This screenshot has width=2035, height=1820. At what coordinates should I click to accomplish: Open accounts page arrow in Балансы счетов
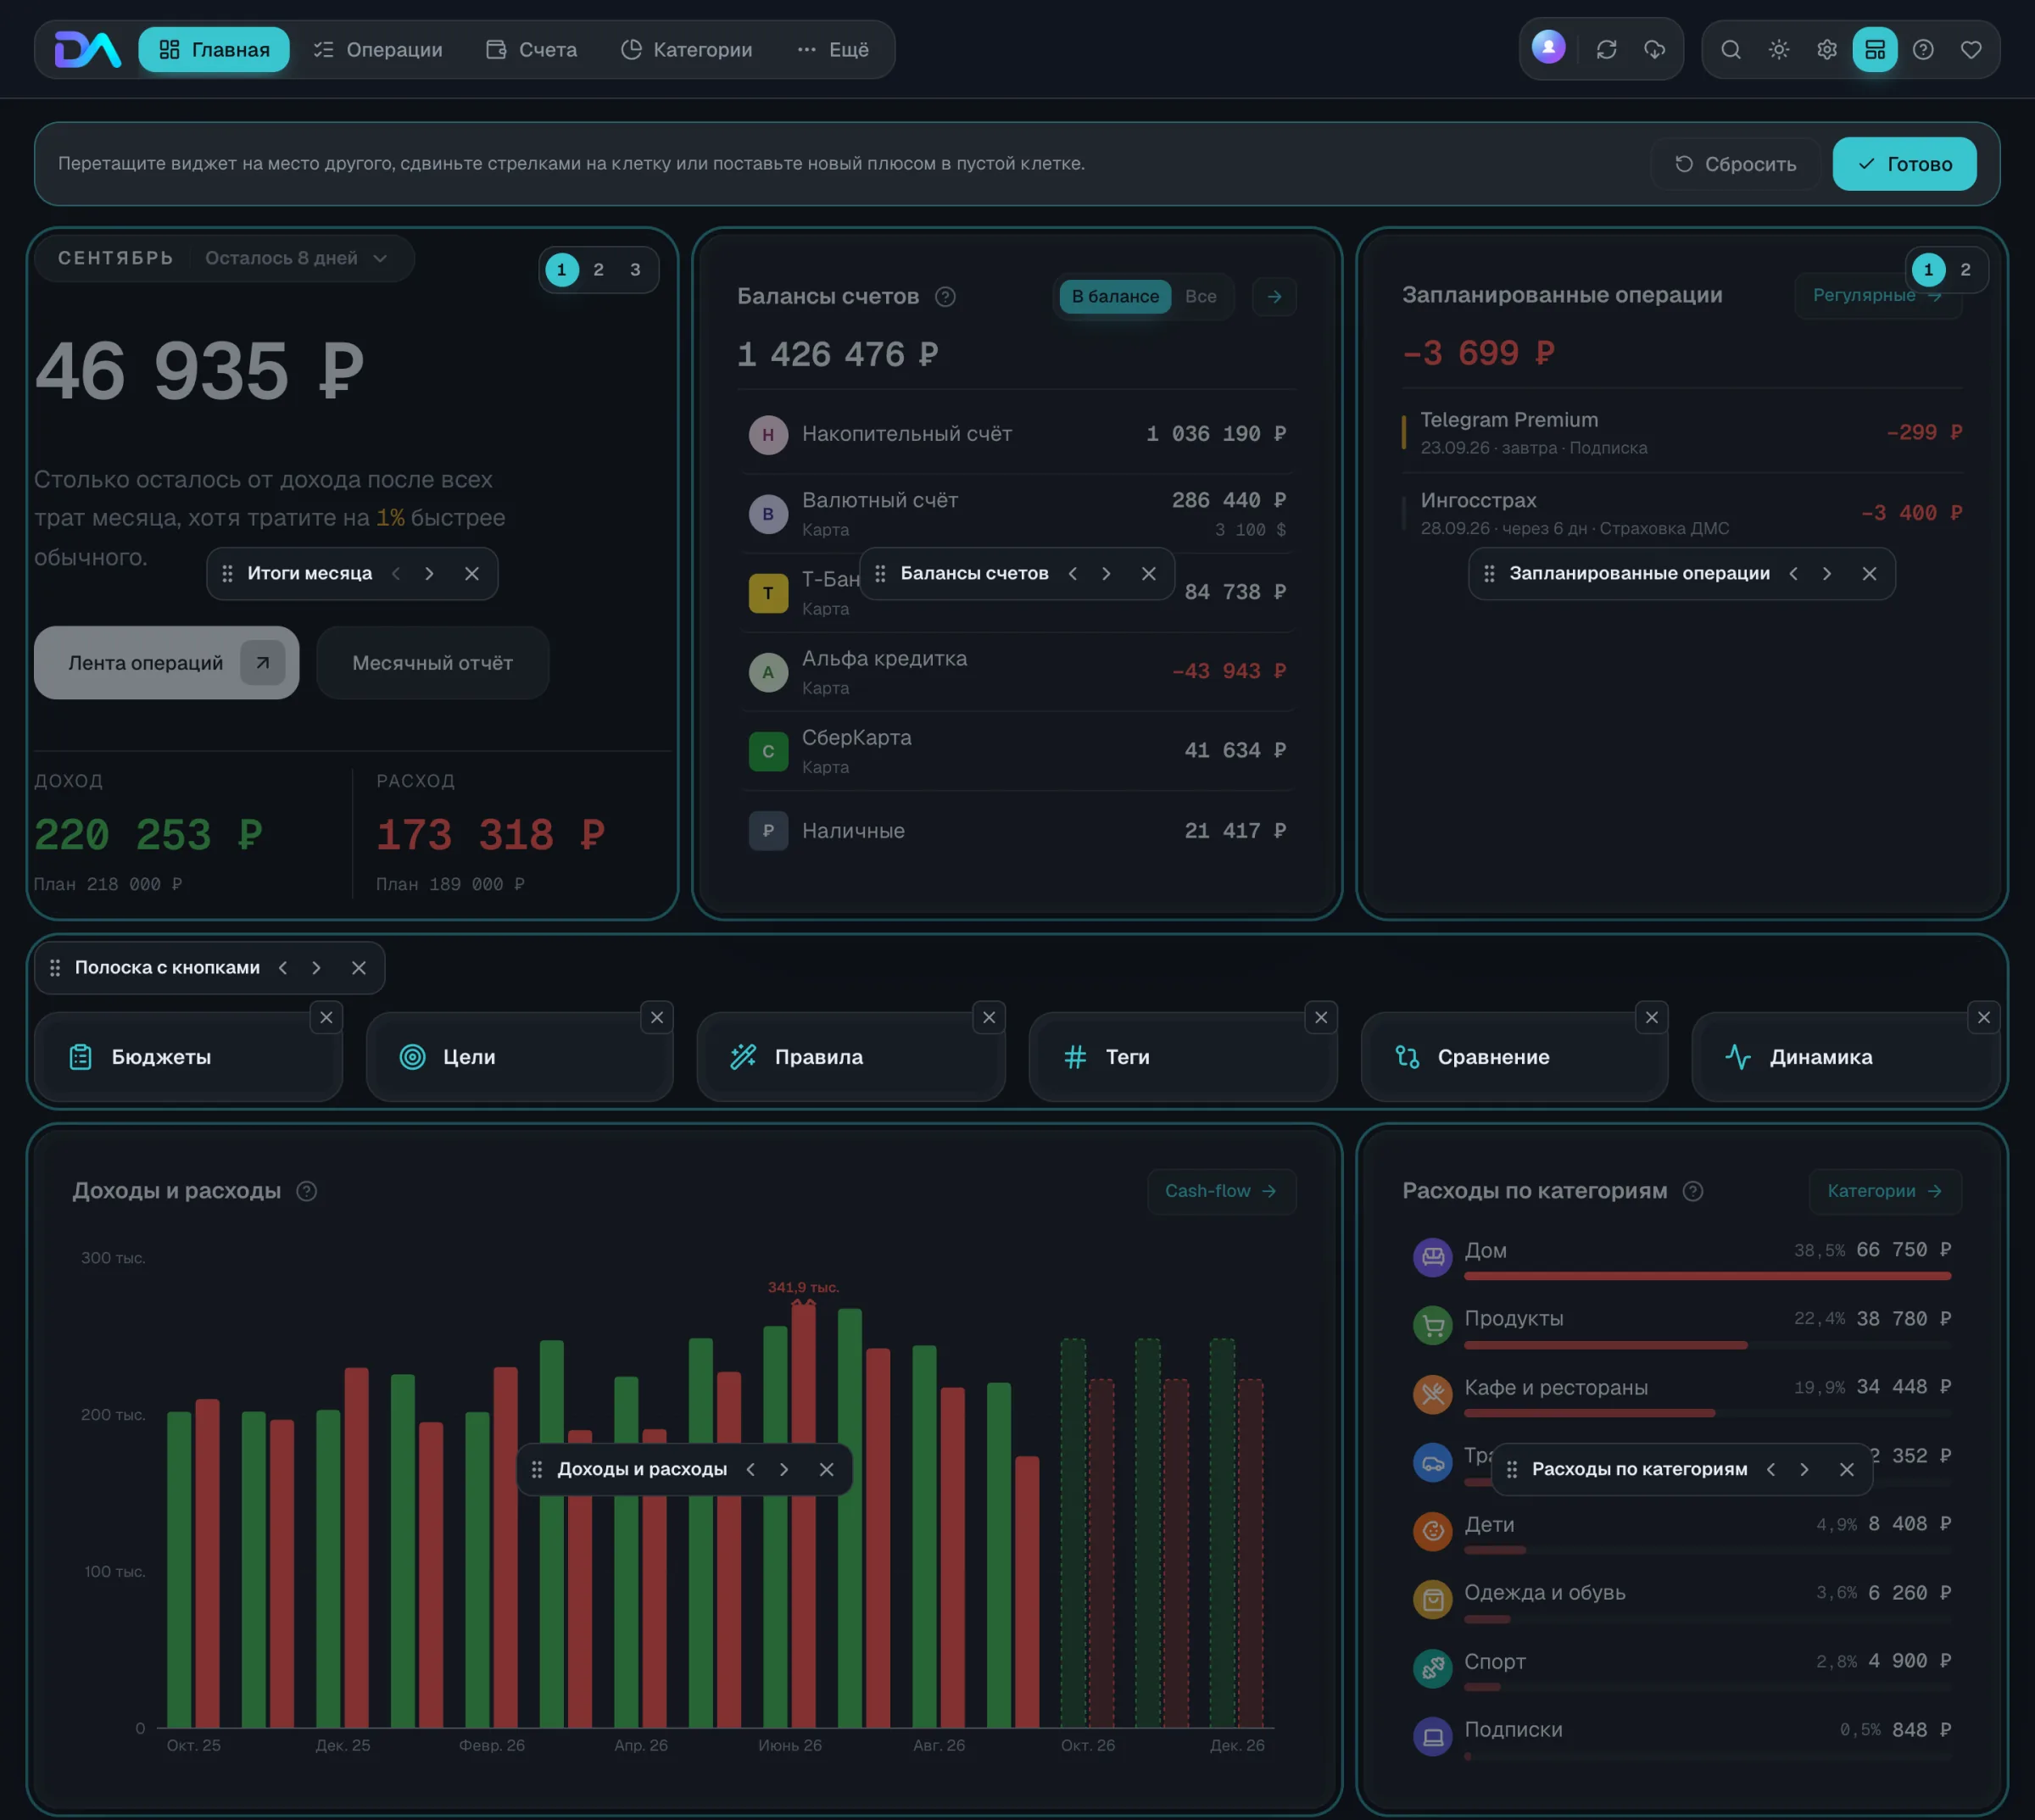[x=1274, y=296]
